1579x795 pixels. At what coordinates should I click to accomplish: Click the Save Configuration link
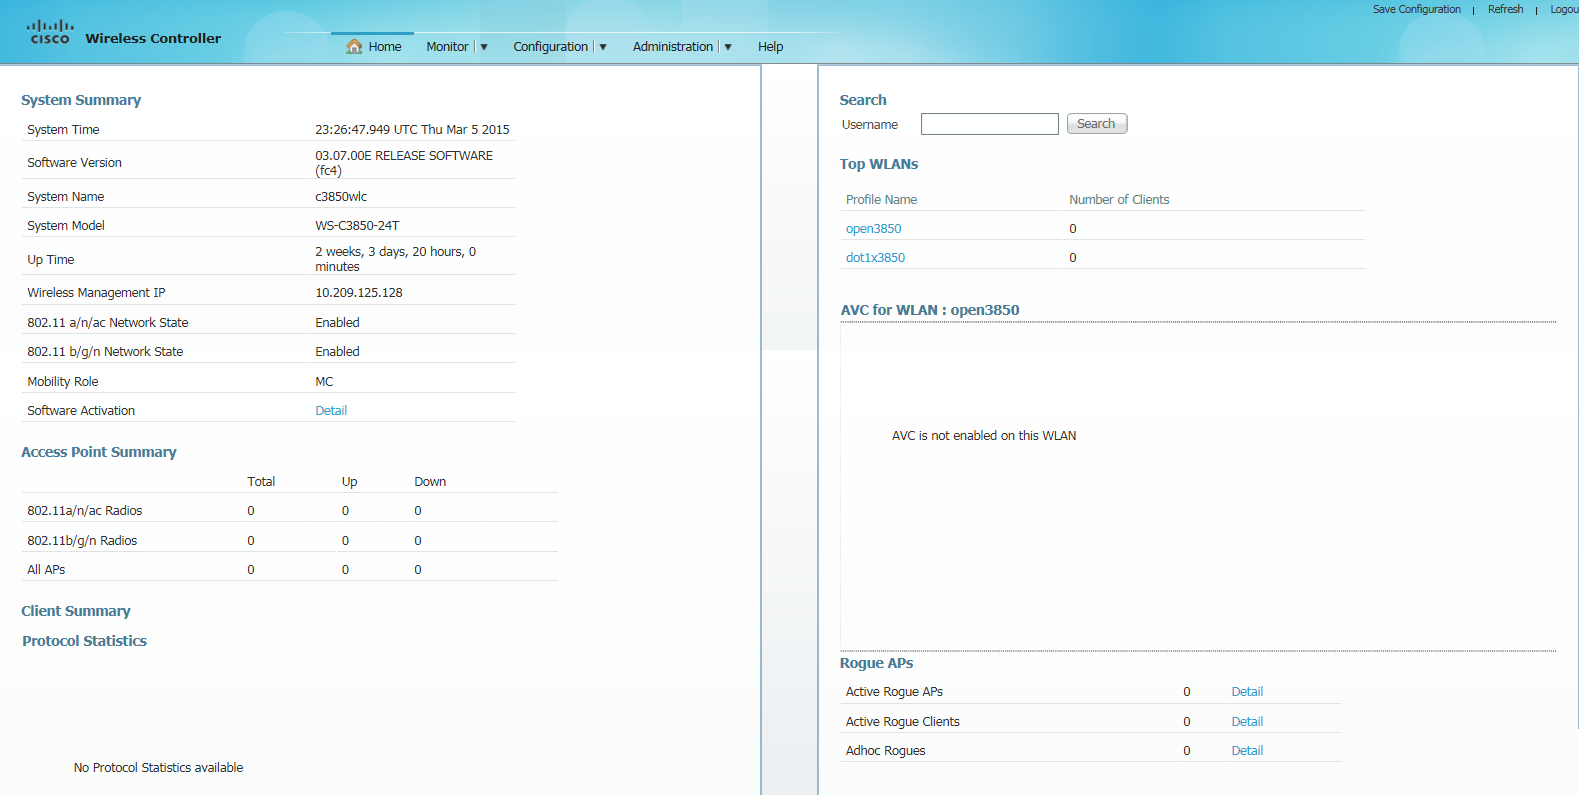1416,9
